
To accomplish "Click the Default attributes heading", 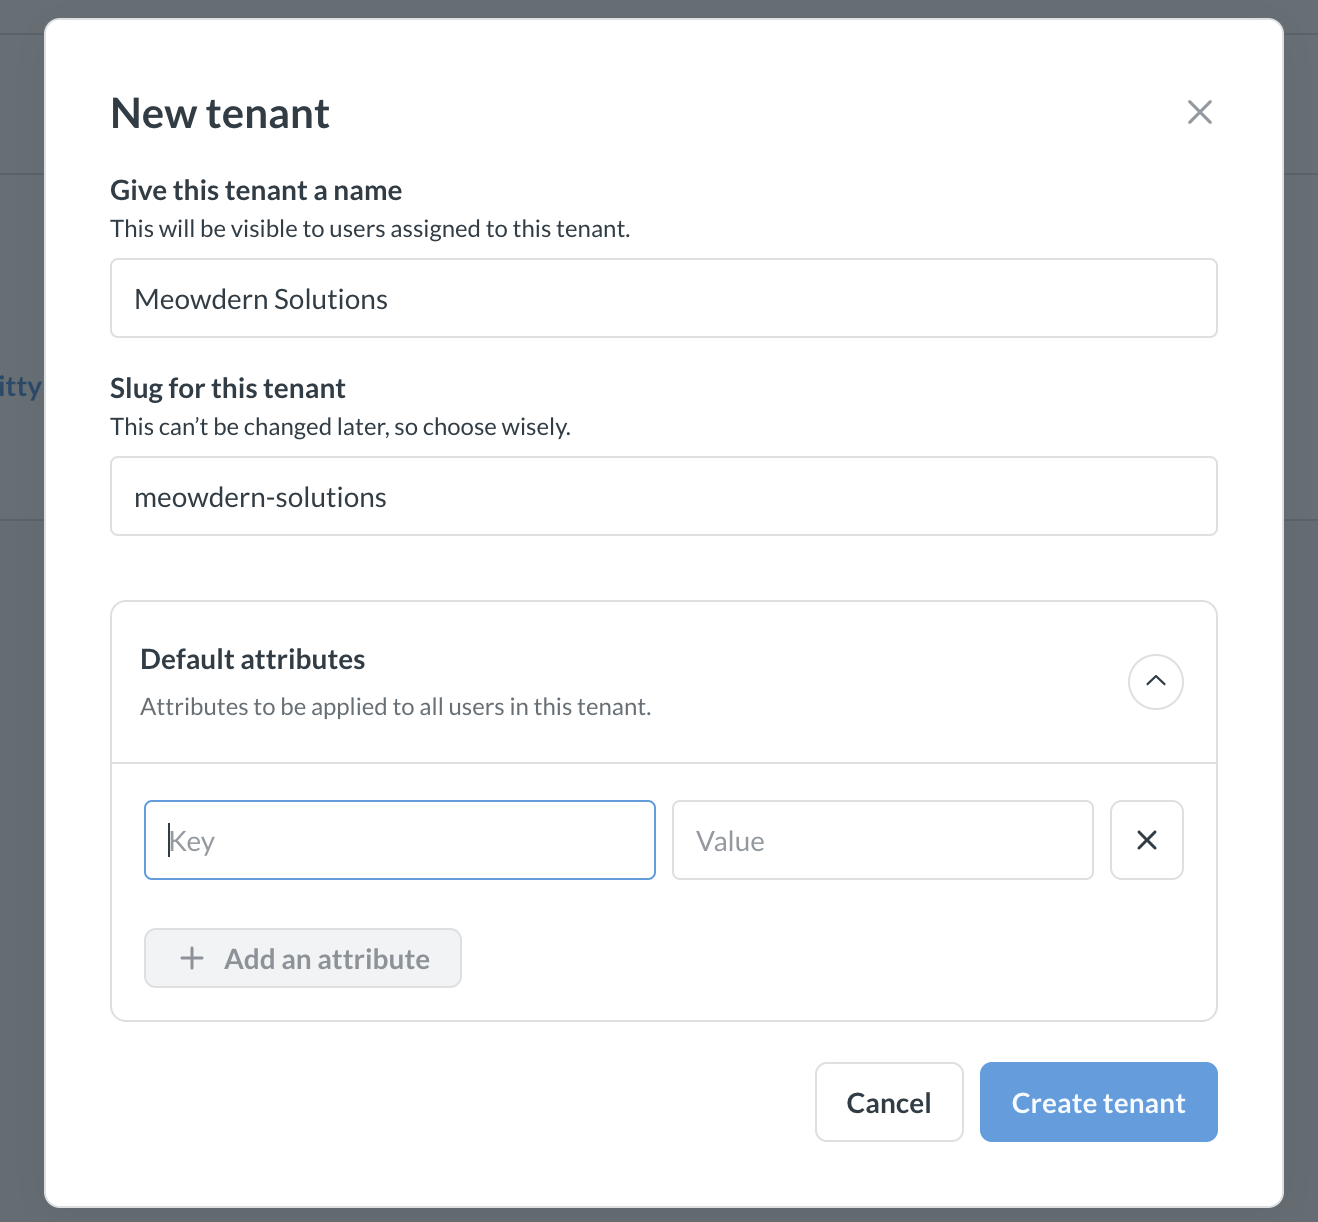I will 252,658.
